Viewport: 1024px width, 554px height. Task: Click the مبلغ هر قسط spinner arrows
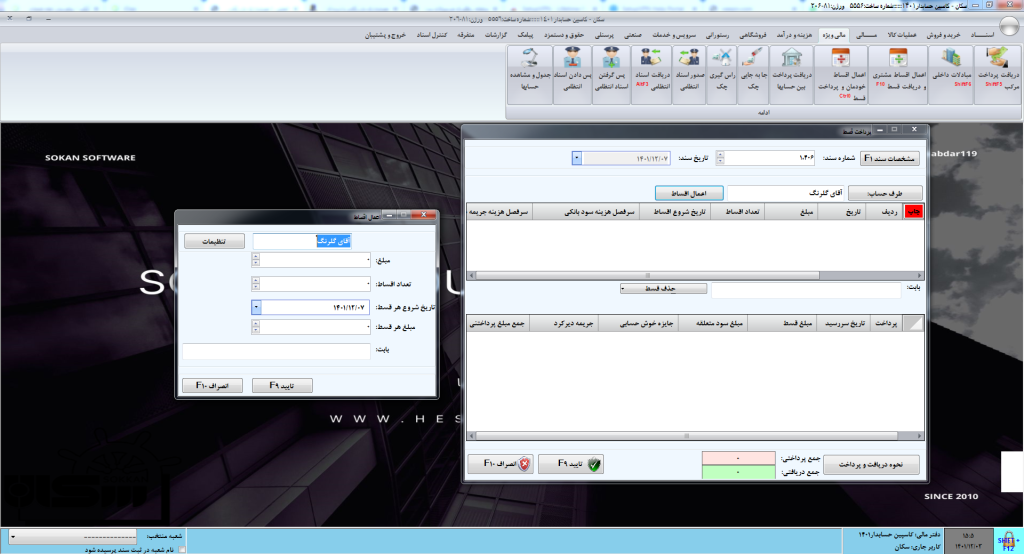[255, 327]
